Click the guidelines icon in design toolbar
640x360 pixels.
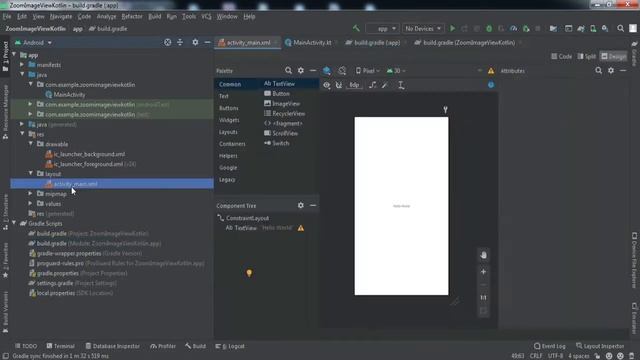point(401,85)
